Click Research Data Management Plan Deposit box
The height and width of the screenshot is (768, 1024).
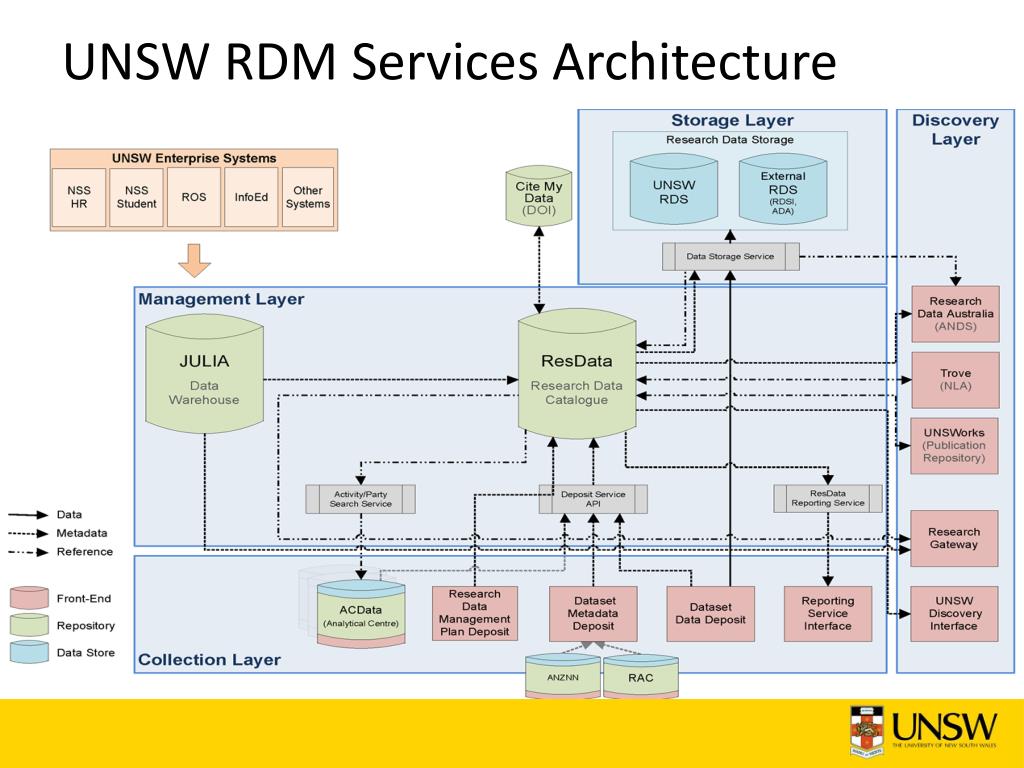(475, 613)
